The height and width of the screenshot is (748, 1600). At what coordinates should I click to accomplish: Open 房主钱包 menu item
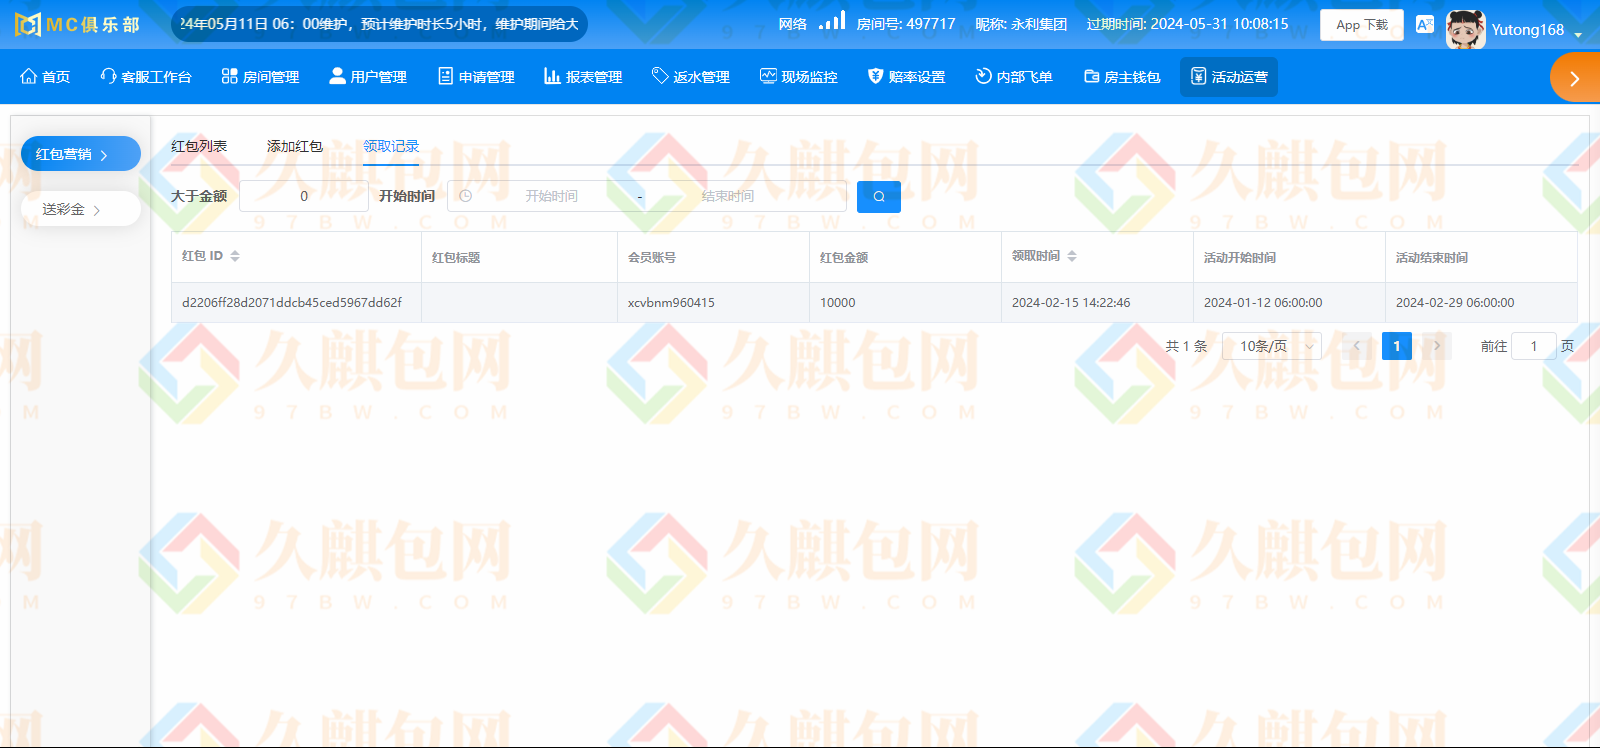(x=1122, y=77)
